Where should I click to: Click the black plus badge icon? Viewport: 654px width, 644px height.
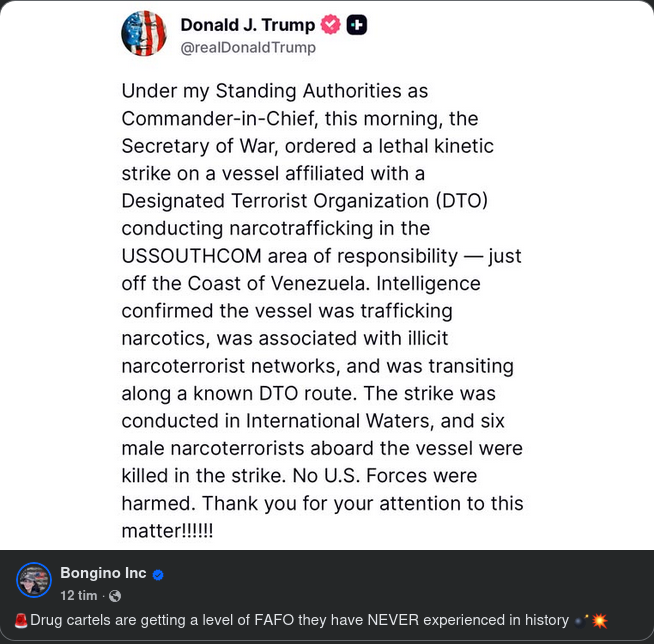pyautogui.click(x=356, y=25)
